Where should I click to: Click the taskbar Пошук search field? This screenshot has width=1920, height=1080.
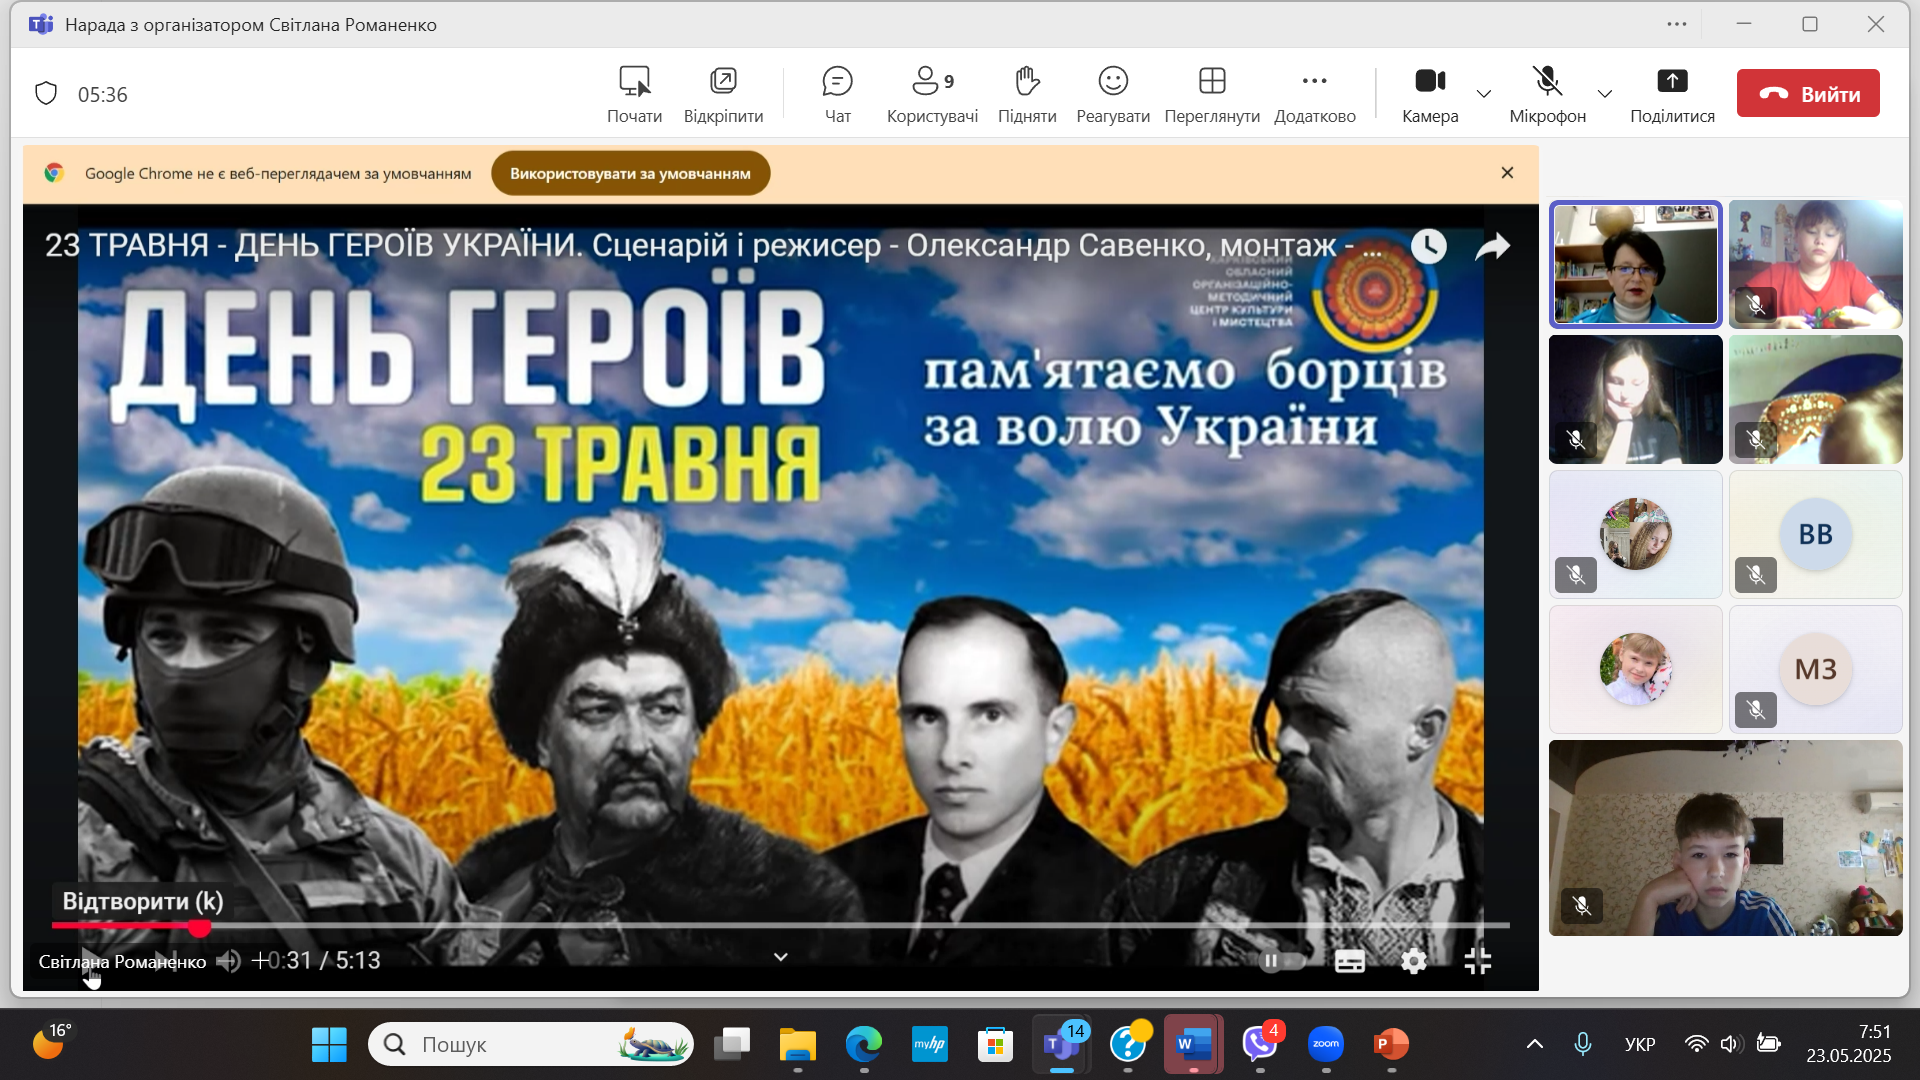point(531,1045)
